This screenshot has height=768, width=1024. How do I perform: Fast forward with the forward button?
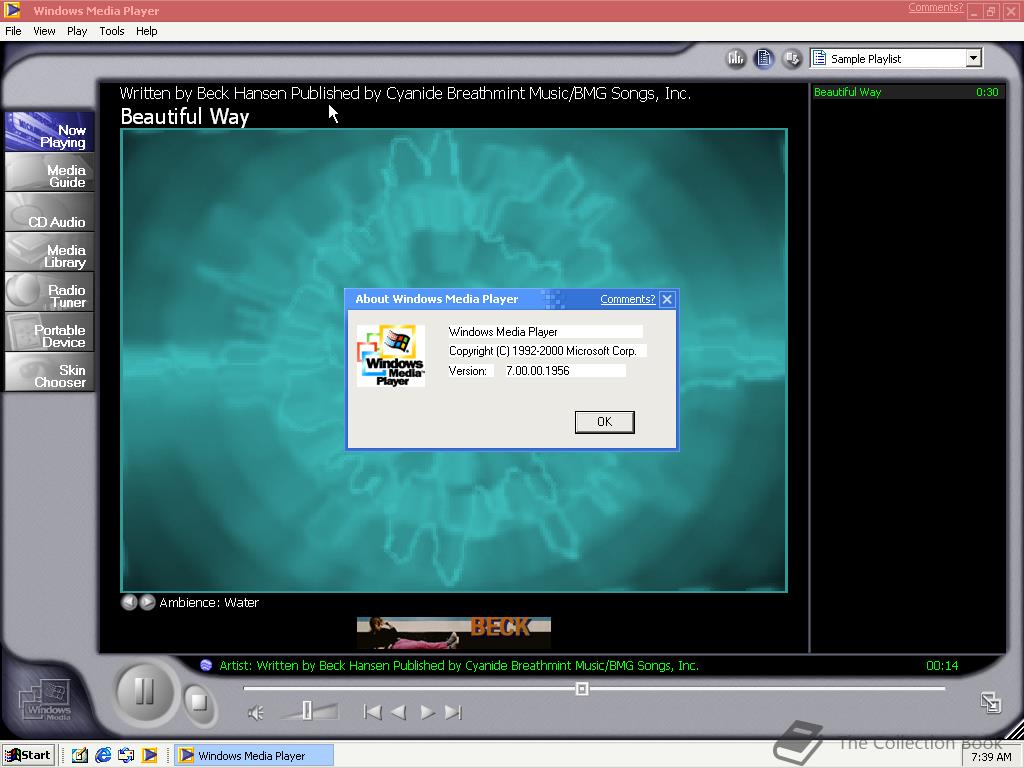[427, 712]
